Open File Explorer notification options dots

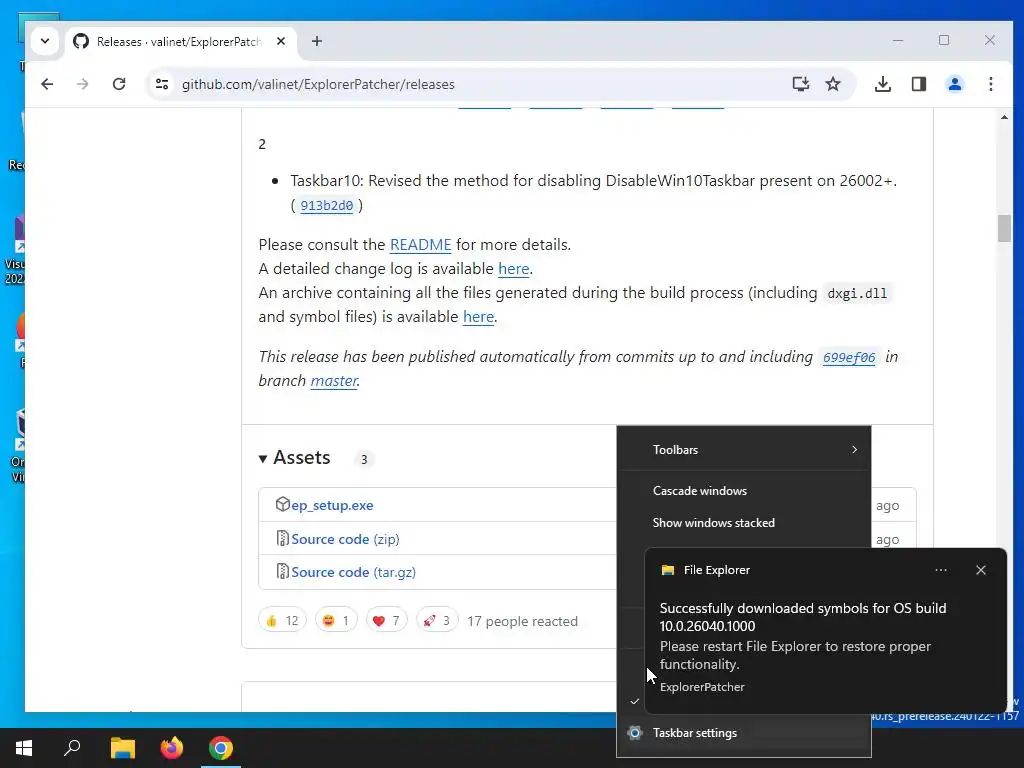click(941, 570)
